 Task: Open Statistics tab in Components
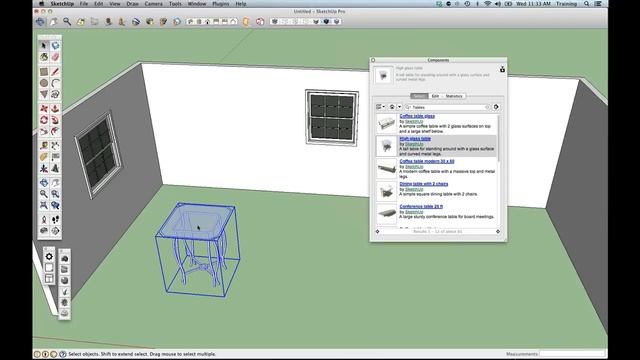pyautogui.click(x=454, y=96)
